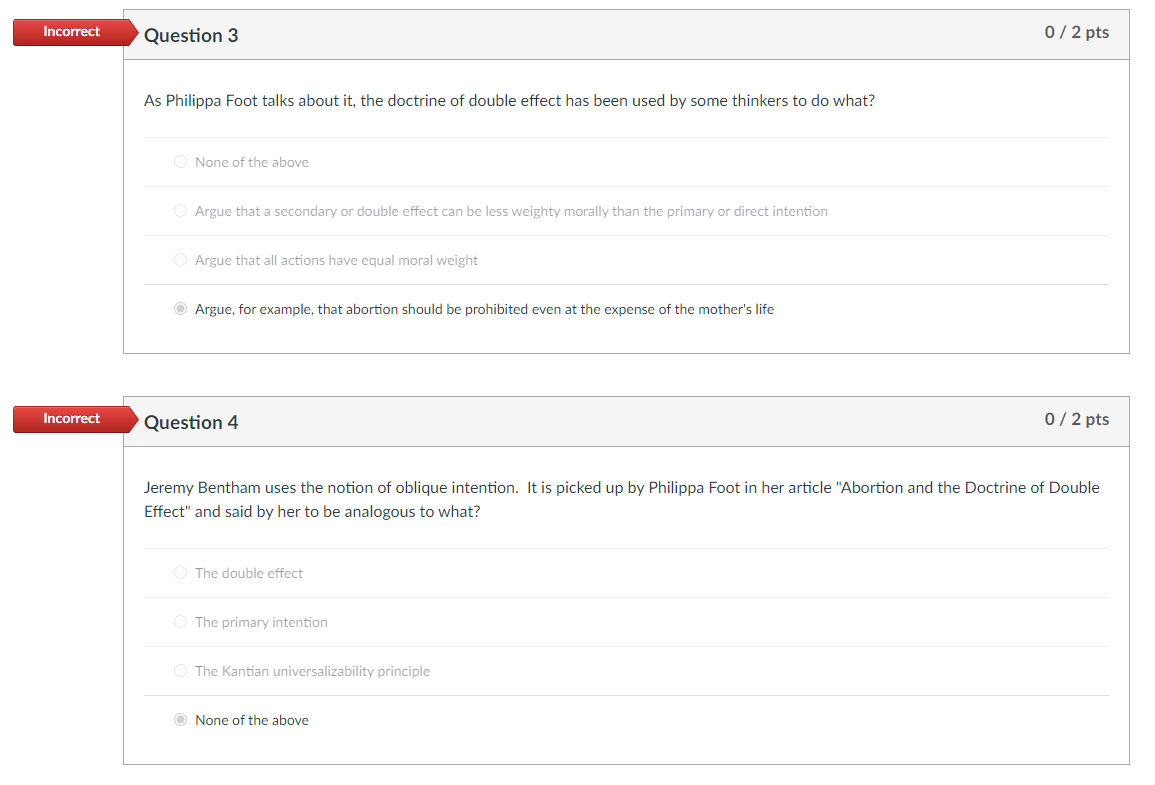Click answer label 'The double effect'
Viewport: 1155px width, 785px height.
coord(249,573)
